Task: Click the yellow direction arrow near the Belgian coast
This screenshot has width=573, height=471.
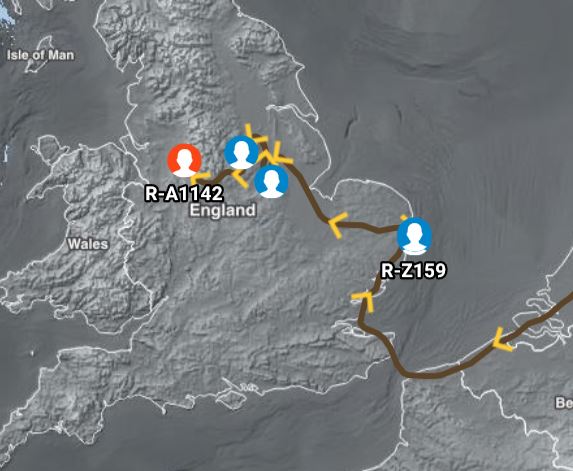Action: [x=502, y=340]
